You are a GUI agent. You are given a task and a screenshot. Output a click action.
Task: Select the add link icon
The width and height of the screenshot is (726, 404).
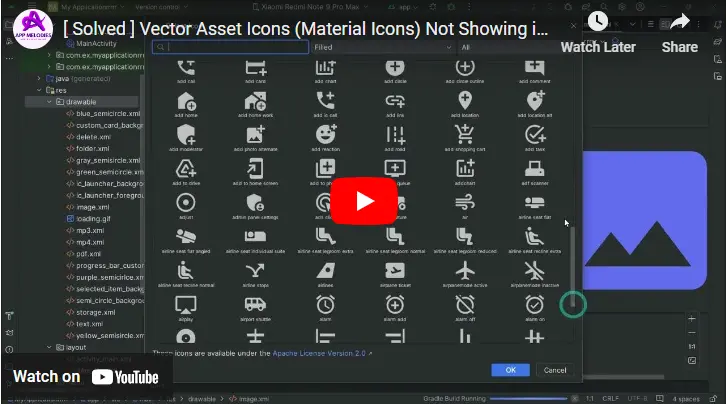395,101
